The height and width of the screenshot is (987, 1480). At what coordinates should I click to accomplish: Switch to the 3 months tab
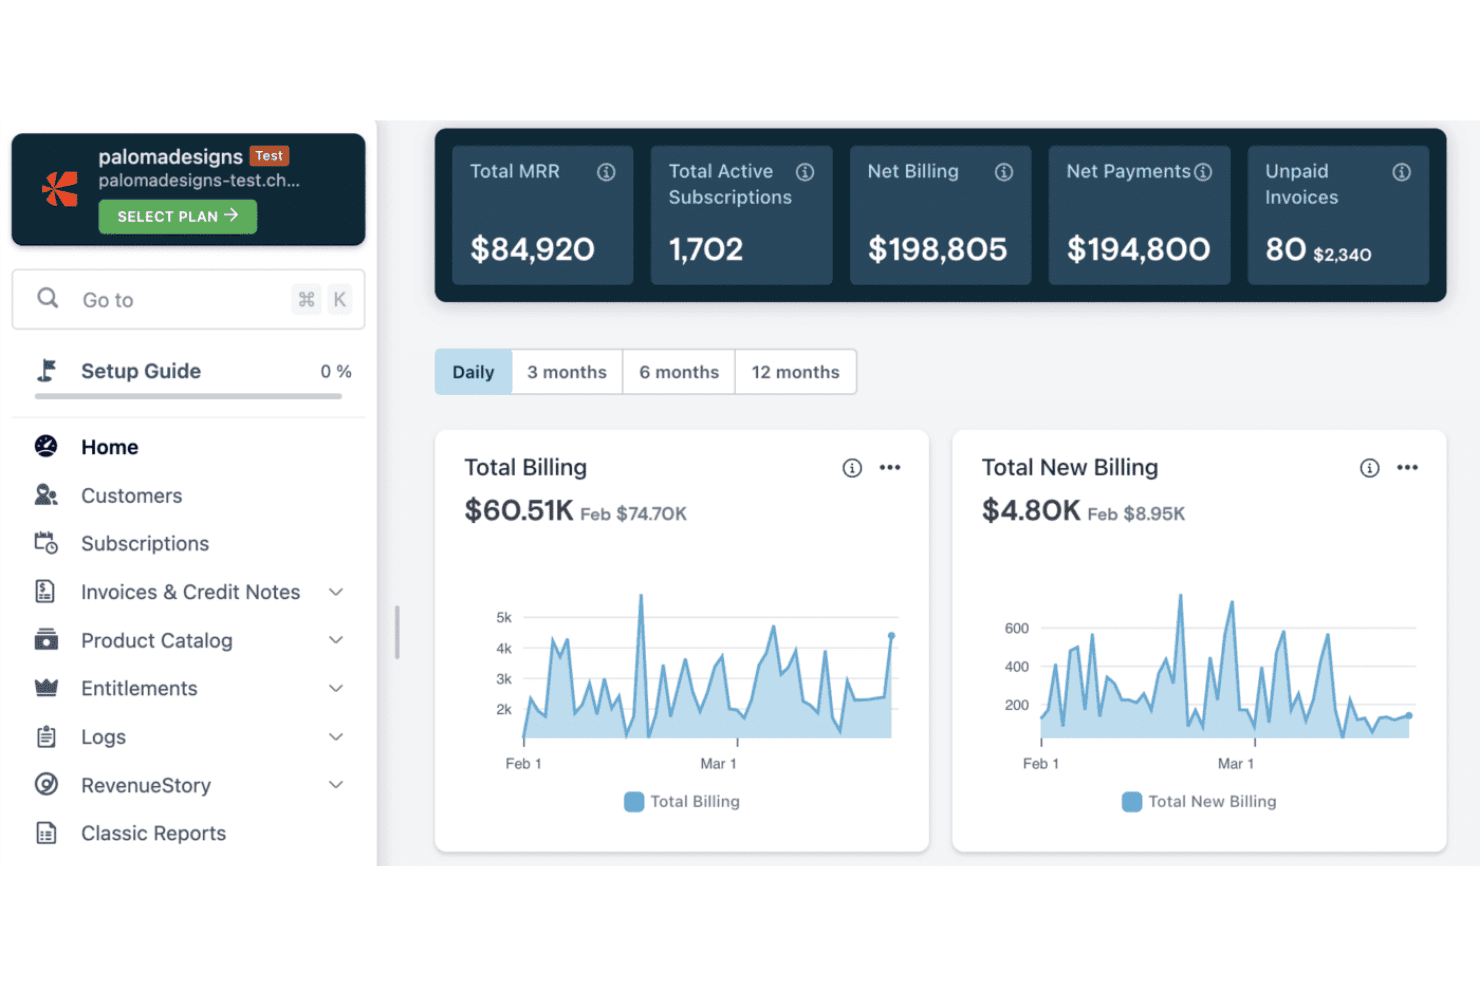[567, 372]
